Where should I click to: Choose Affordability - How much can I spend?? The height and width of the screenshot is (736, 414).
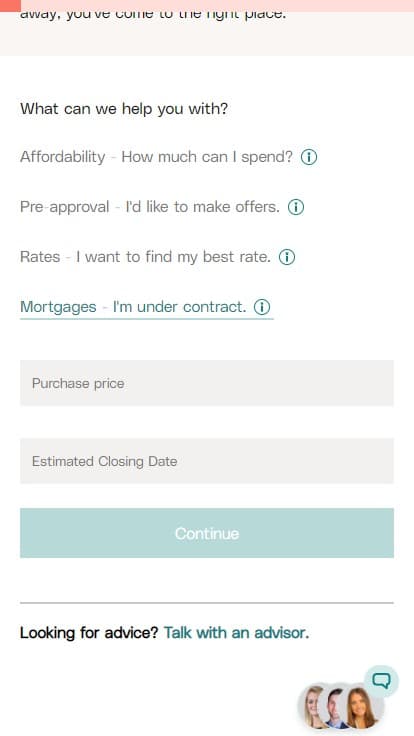tap(156, 157)
